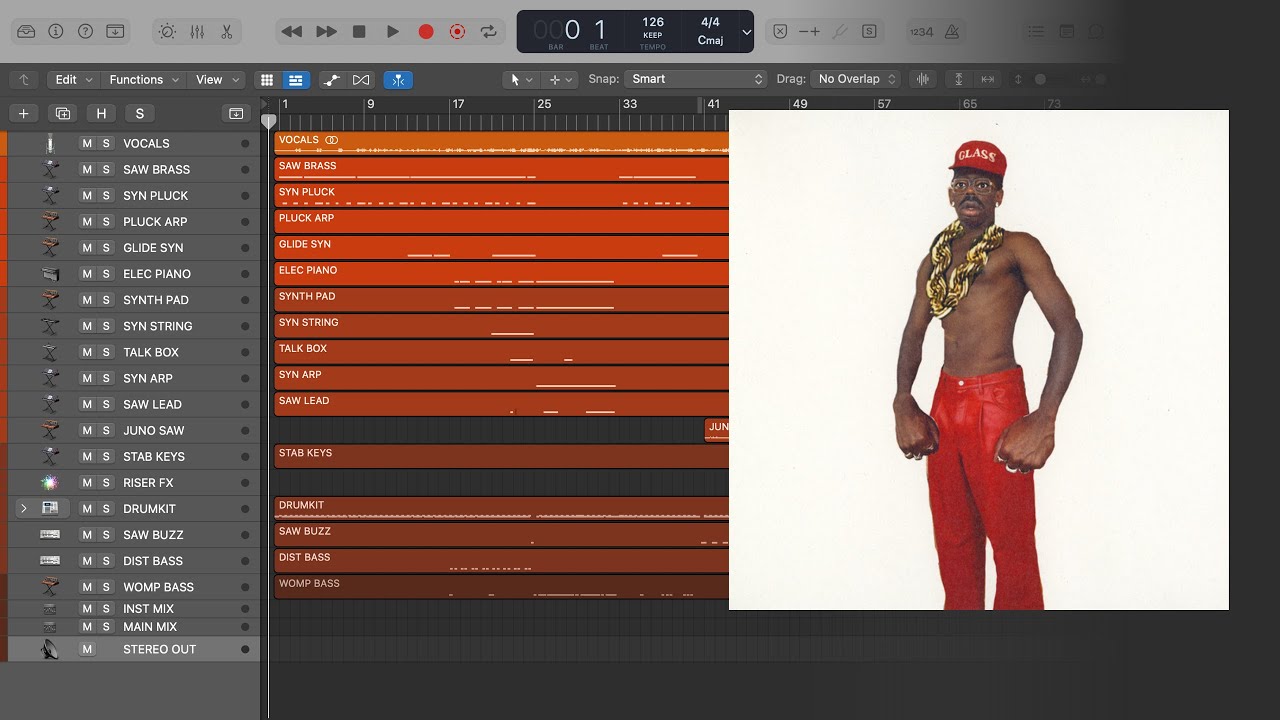
Task: Toggle Waveform Zoom icon
Action: [x=922, y=80]
